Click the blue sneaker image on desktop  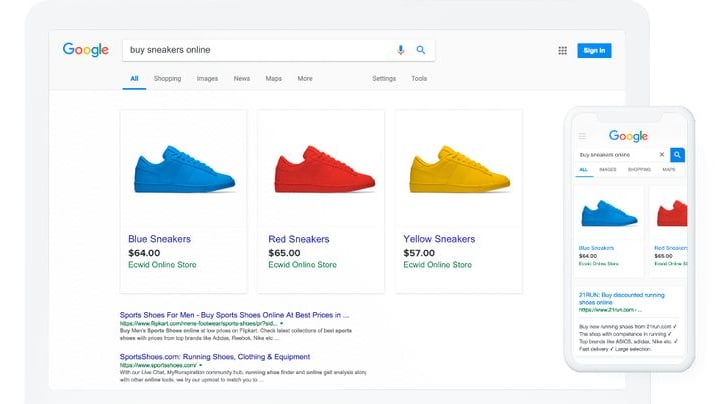coord(184,169)
